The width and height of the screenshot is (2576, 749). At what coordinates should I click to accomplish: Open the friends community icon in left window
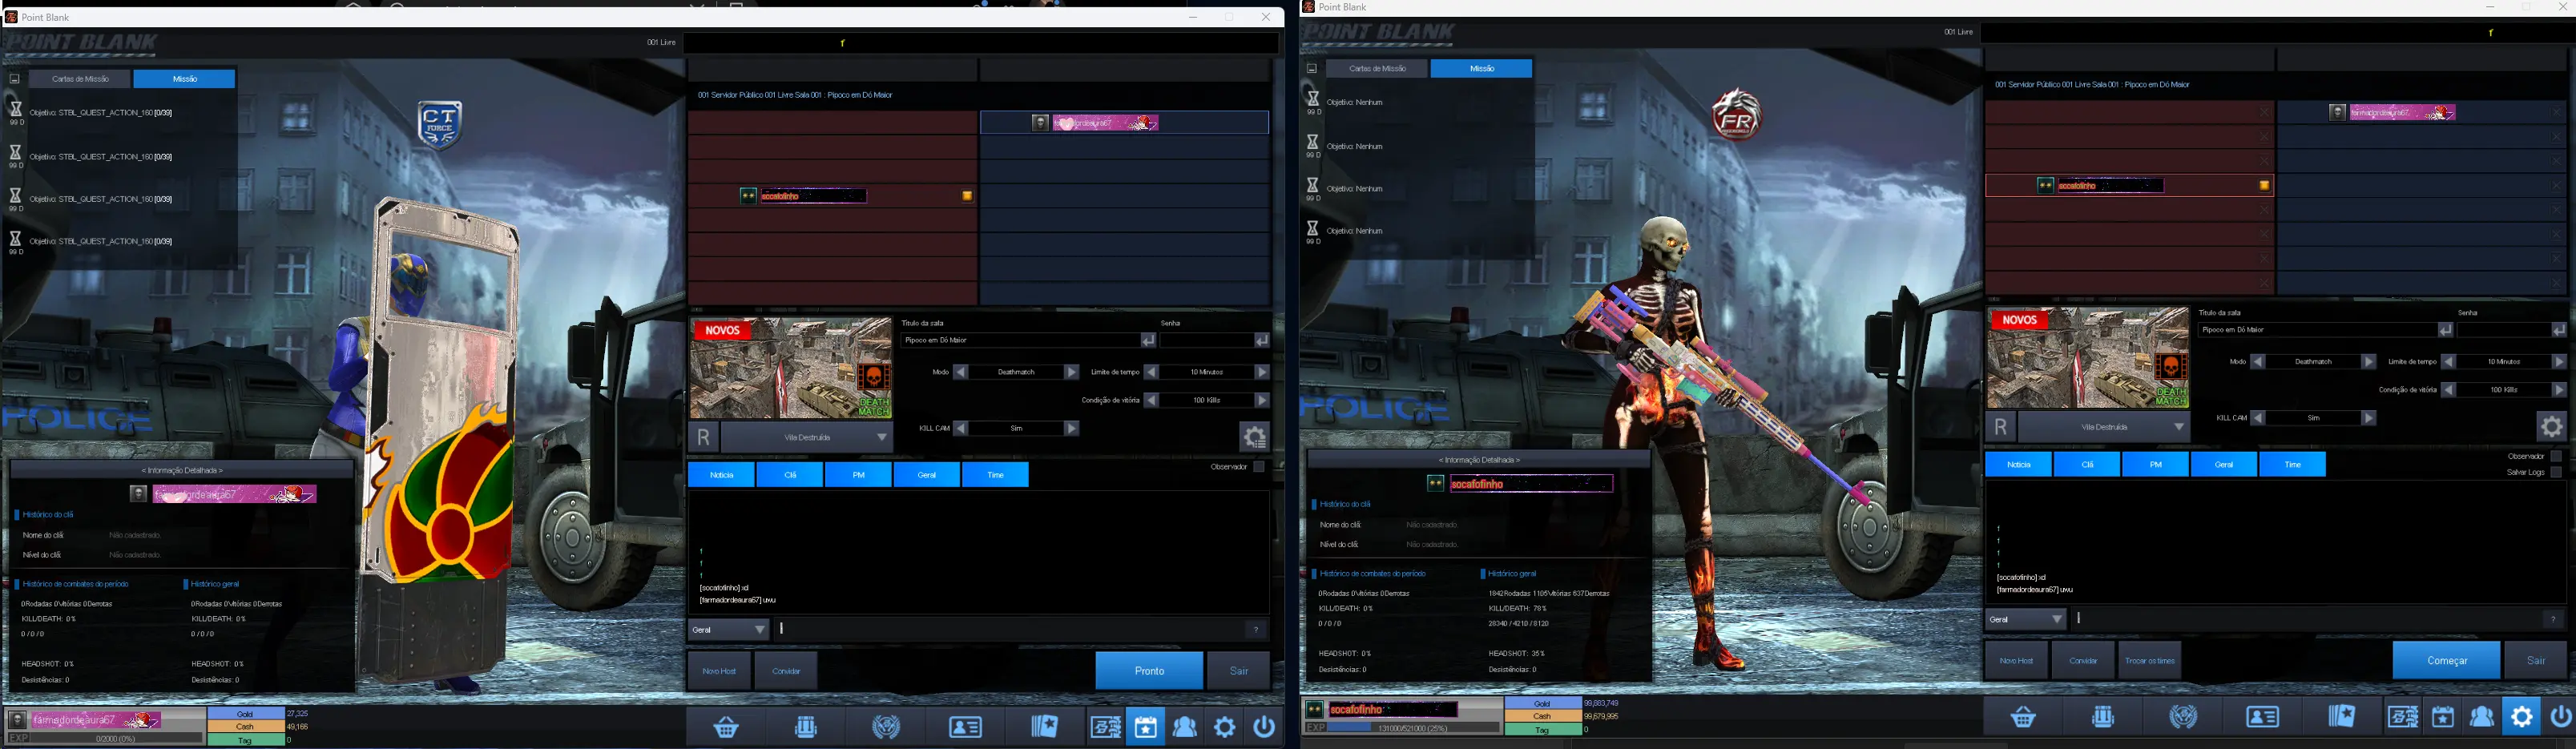click(x=1185, y=727)
